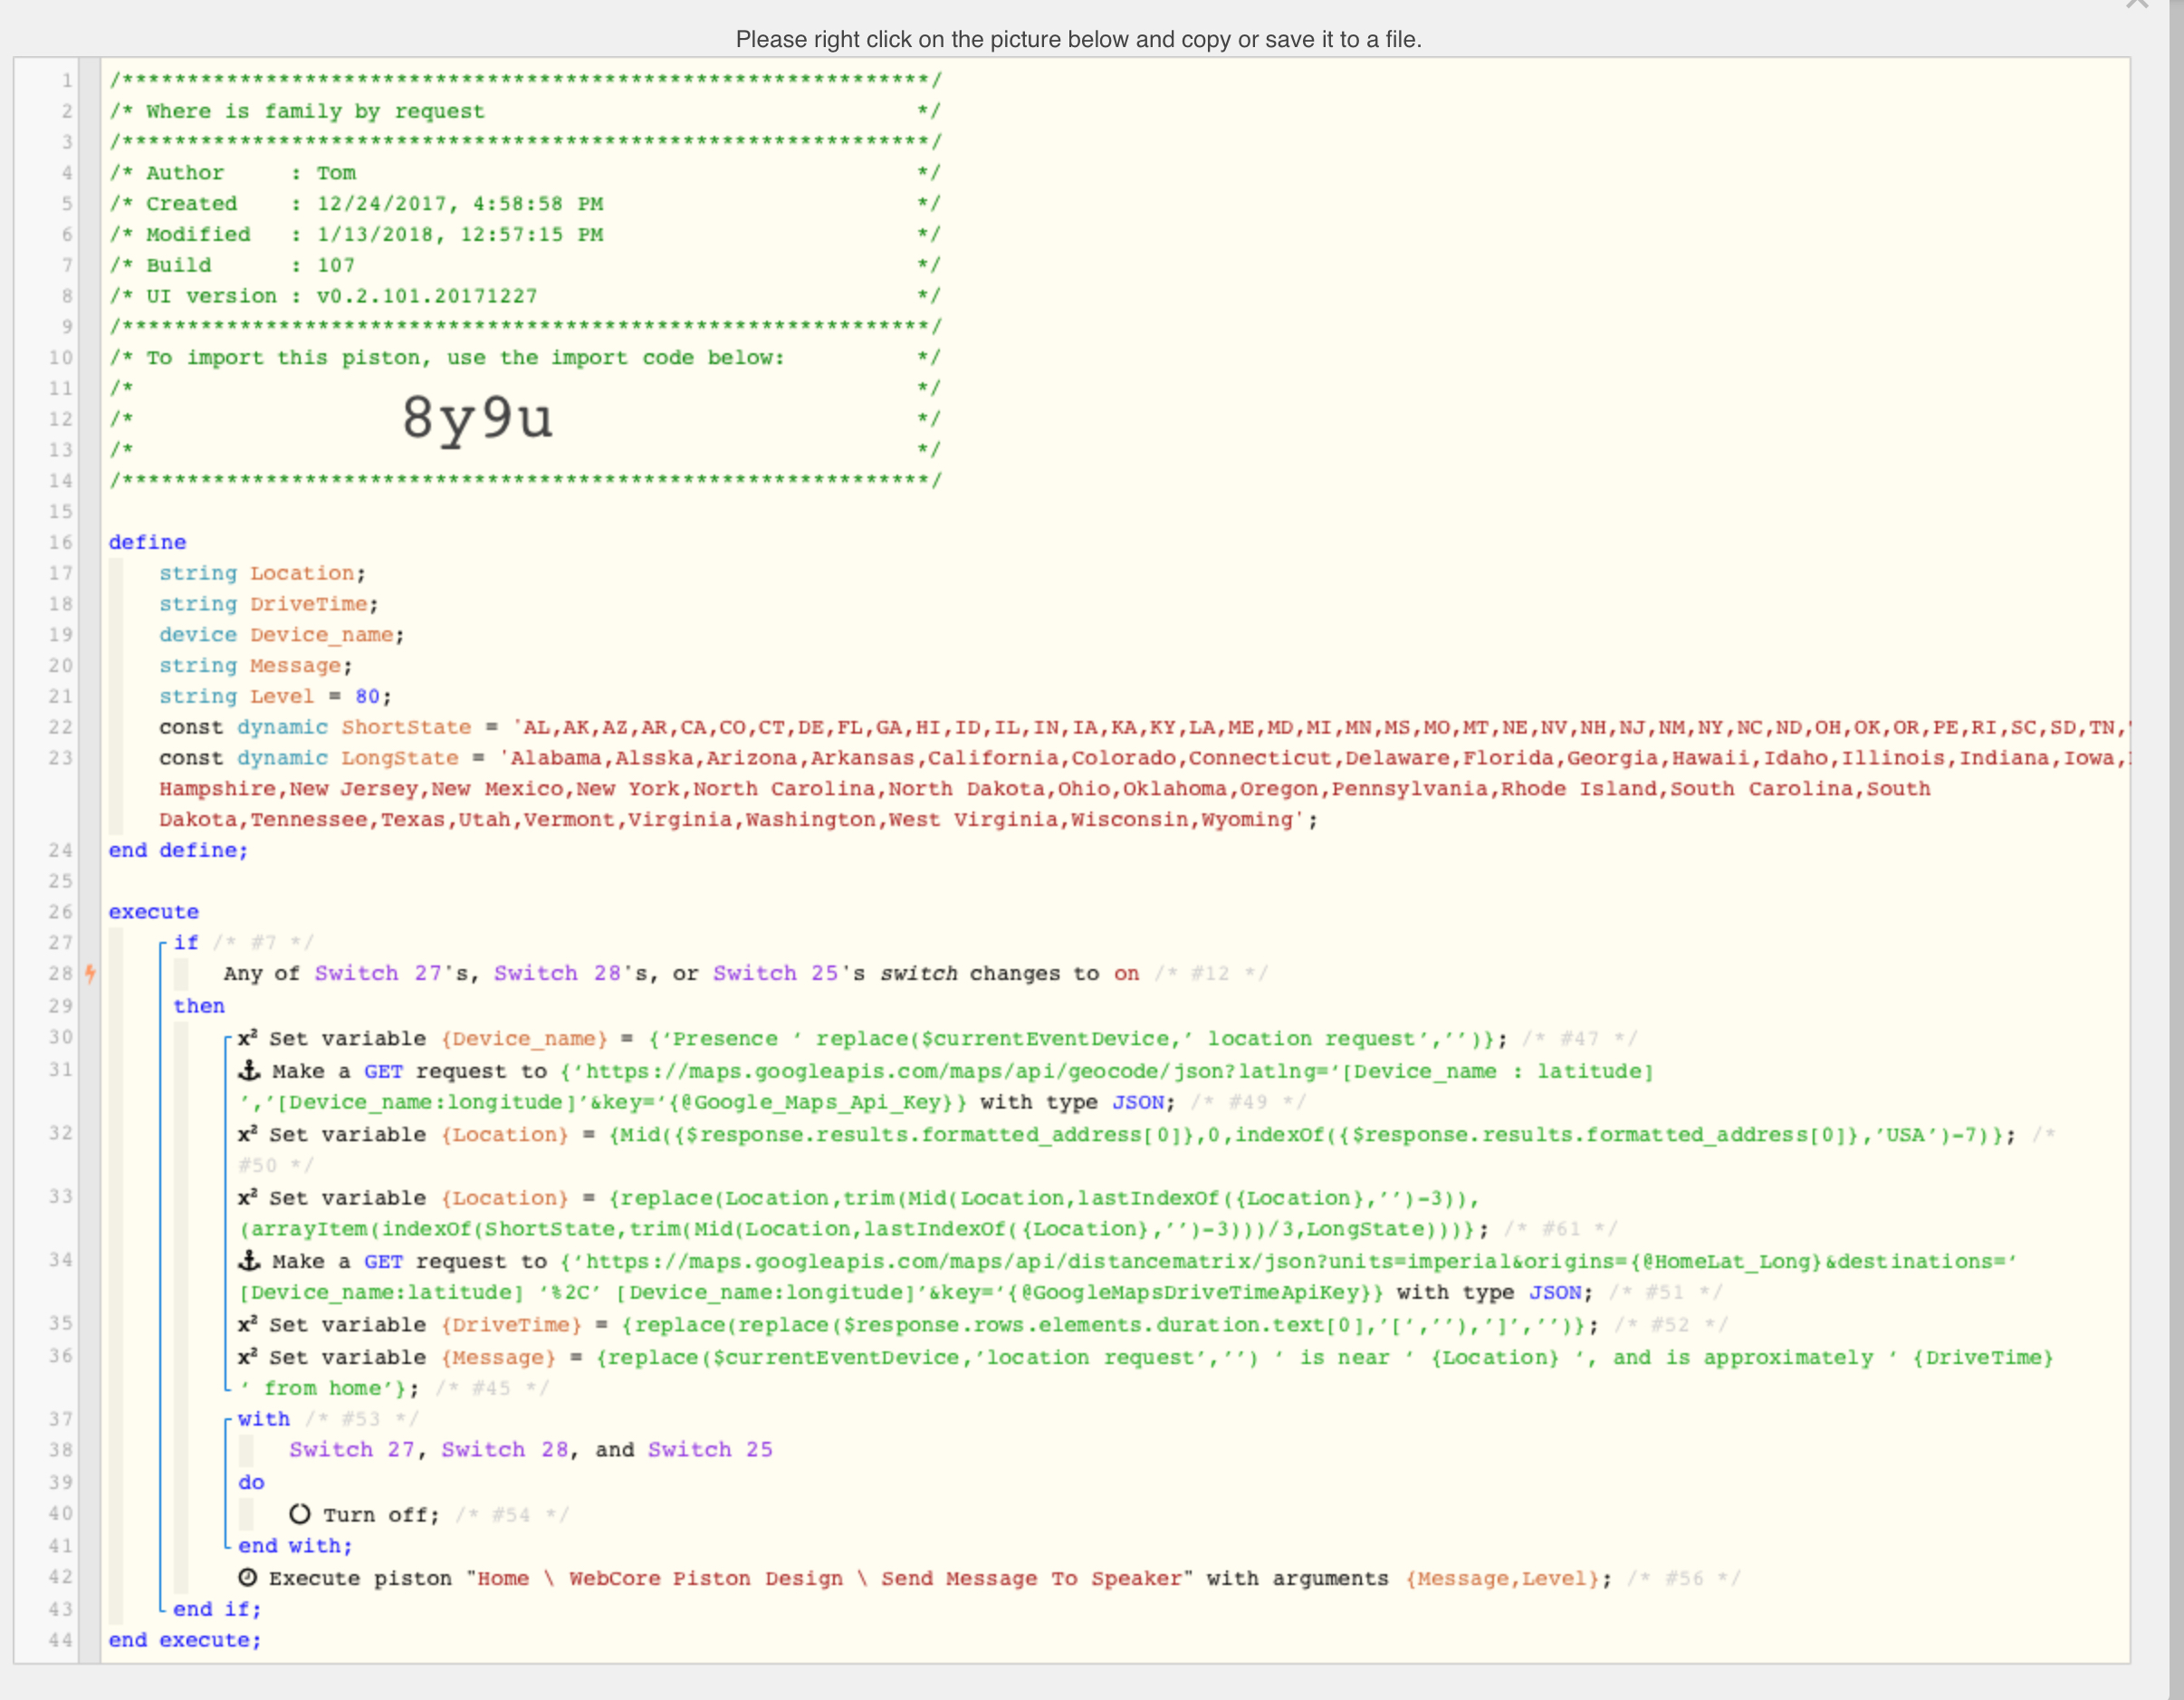Click the 'do' keyword on line 39
2184x1700 pixels.
(251, 1482)
